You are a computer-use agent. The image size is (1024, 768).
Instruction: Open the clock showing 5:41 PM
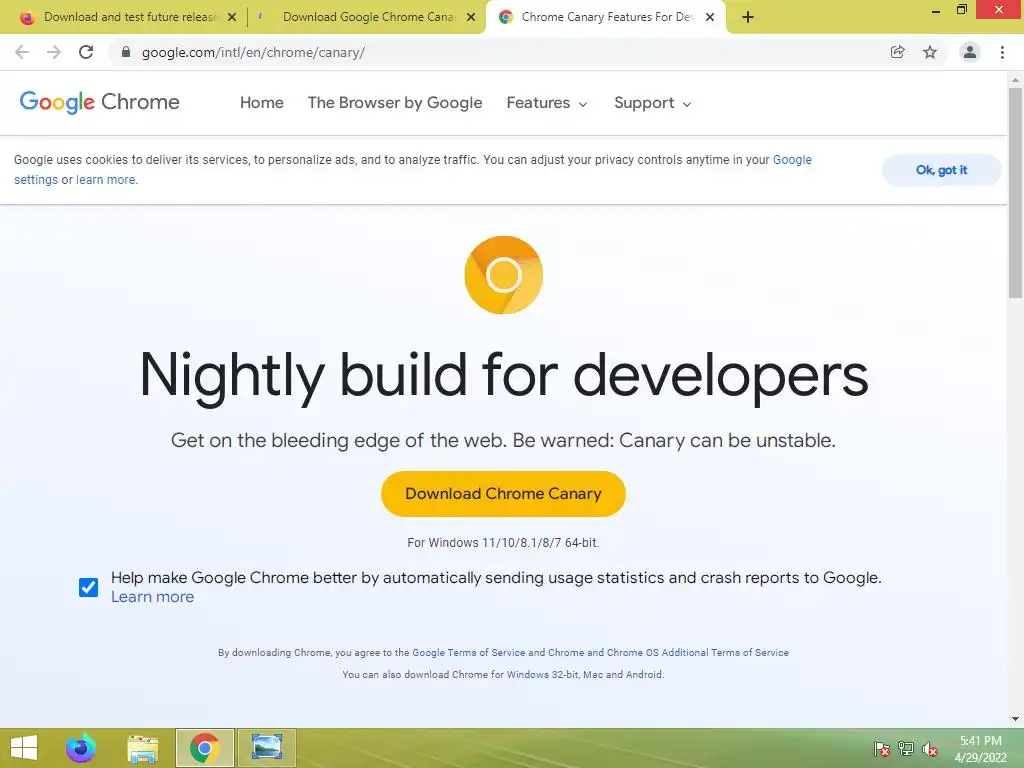980,749
